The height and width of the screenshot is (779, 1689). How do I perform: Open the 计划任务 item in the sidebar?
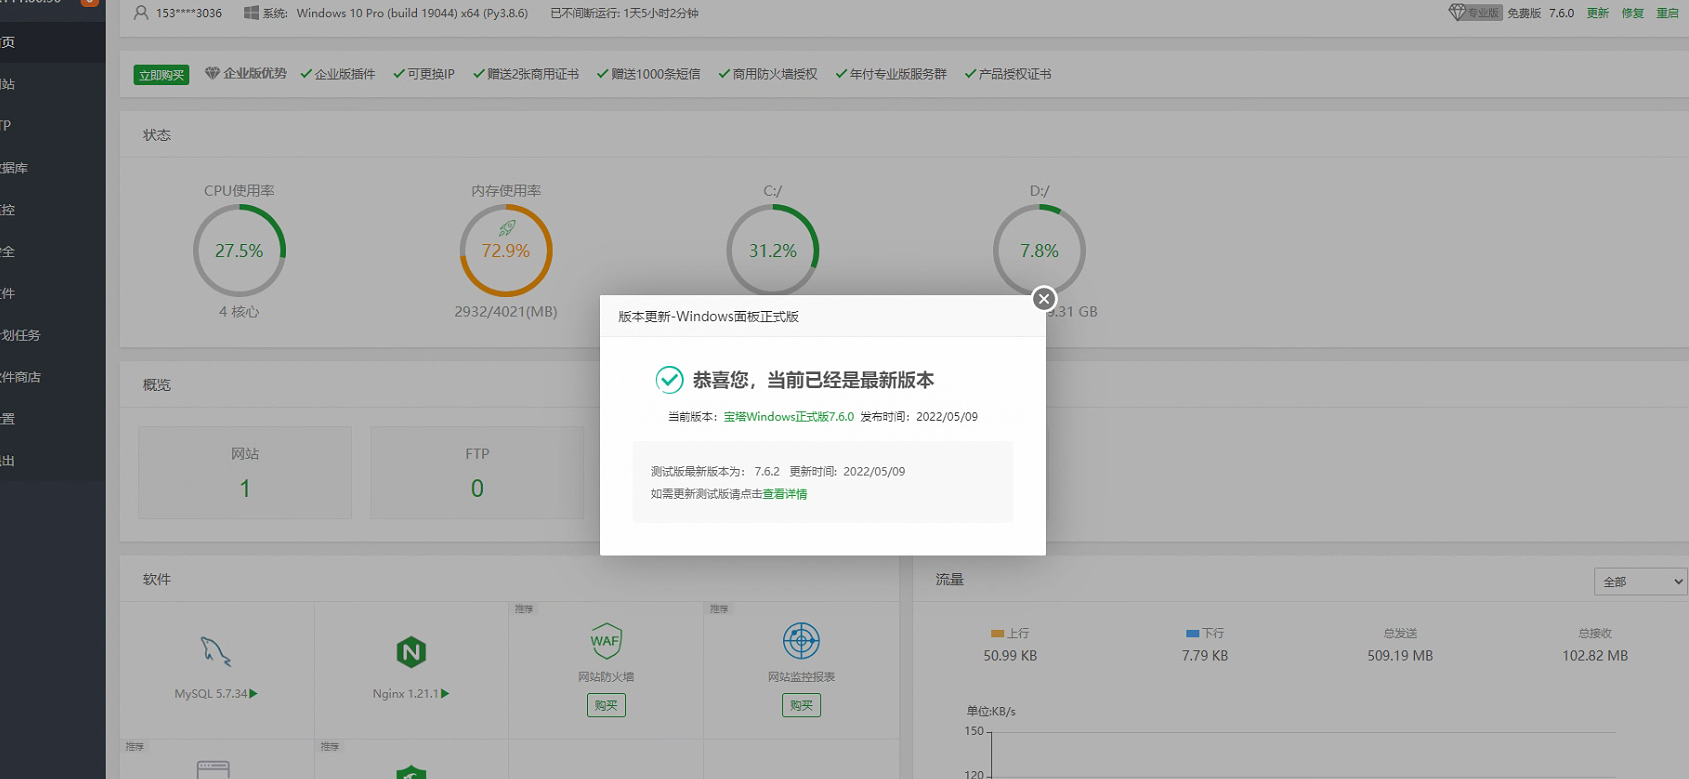53,335
